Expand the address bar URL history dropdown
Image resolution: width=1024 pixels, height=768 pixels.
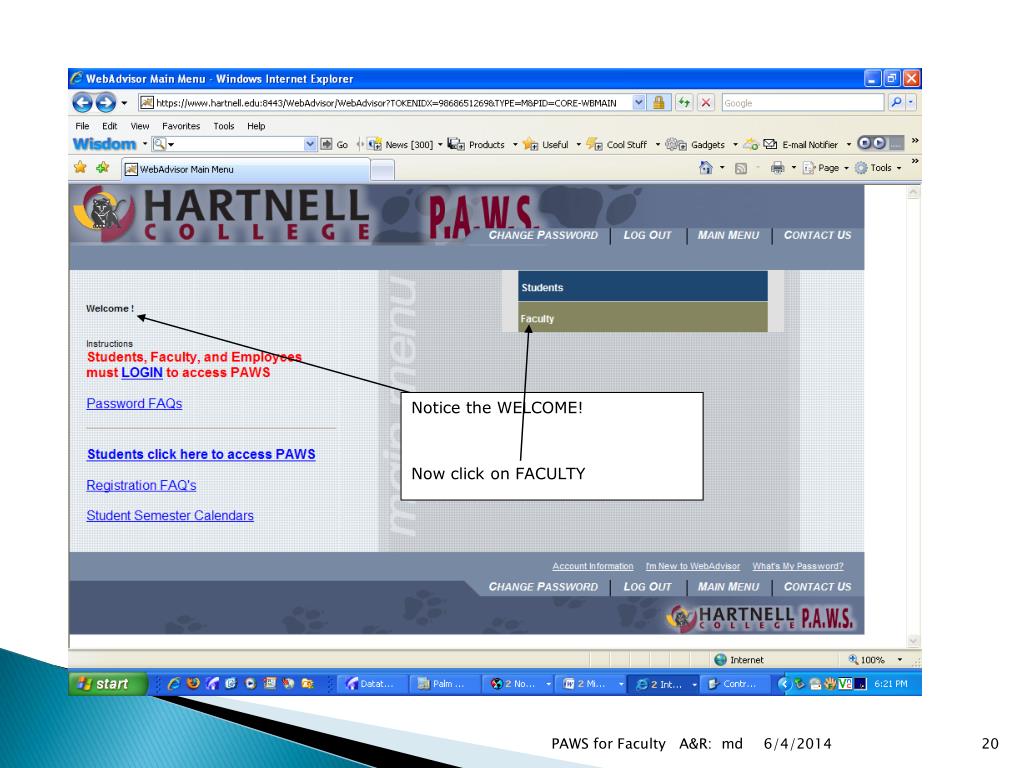click(x=639, y=103)
